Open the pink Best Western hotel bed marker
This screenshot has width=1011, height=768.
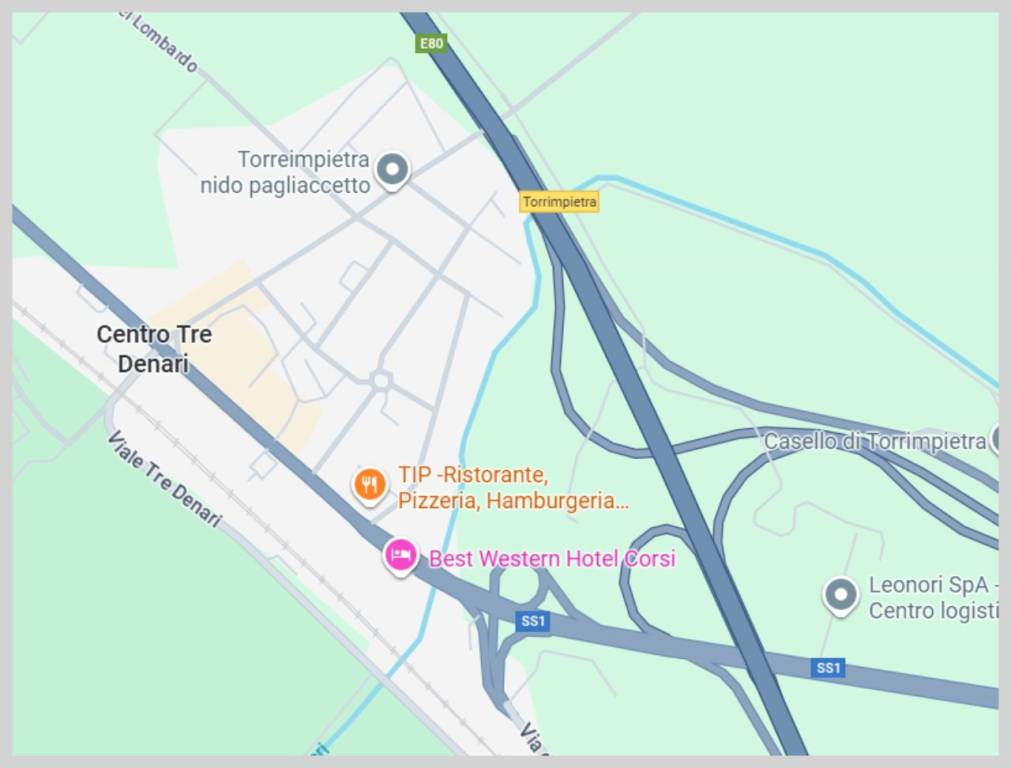tap(400, 556)
